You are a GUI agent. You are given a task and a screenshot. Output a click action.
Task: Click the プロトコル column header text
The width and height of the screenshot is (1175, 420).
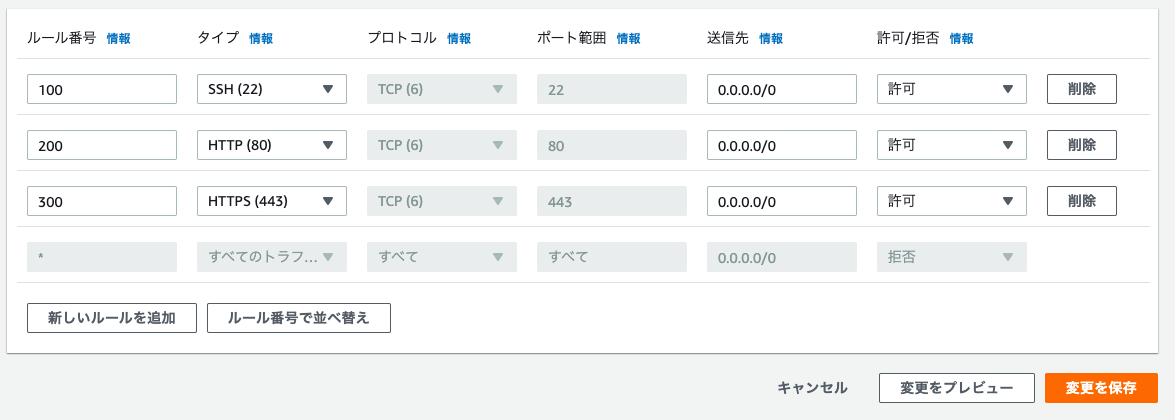tap(402, 38)
